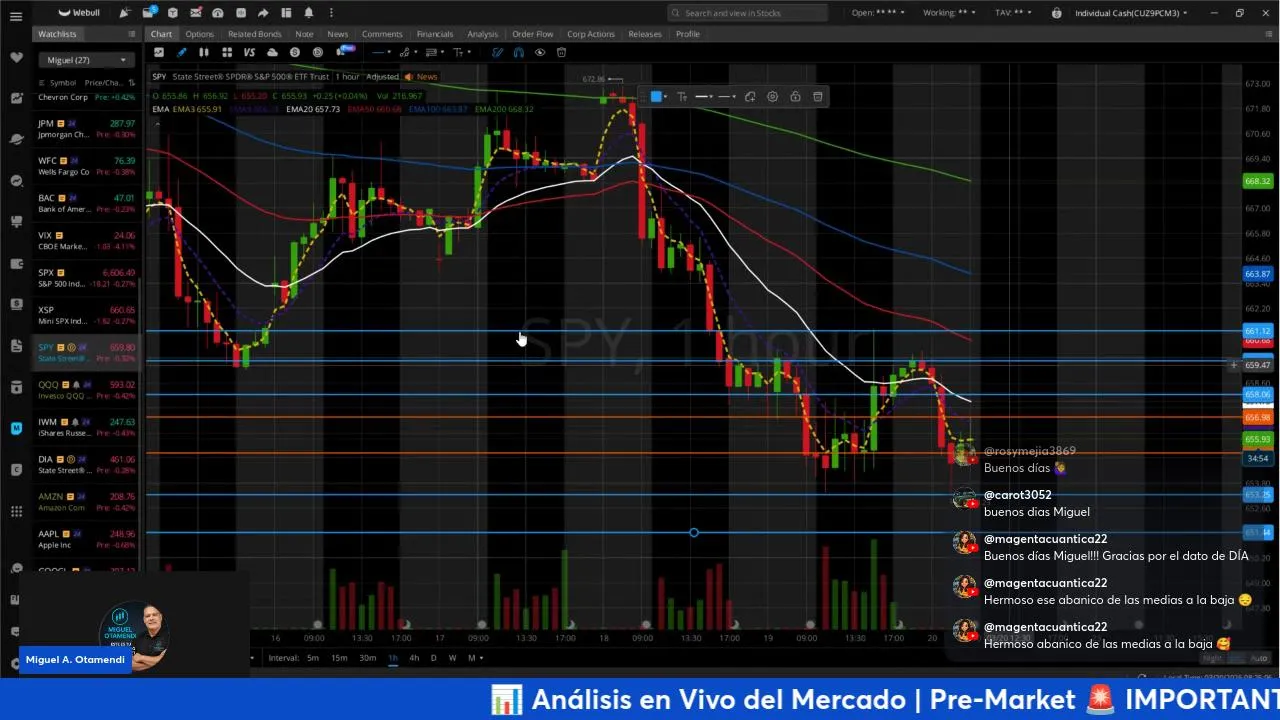
Task: Open the messages inbox icon with badge
Action: point(149,12)
